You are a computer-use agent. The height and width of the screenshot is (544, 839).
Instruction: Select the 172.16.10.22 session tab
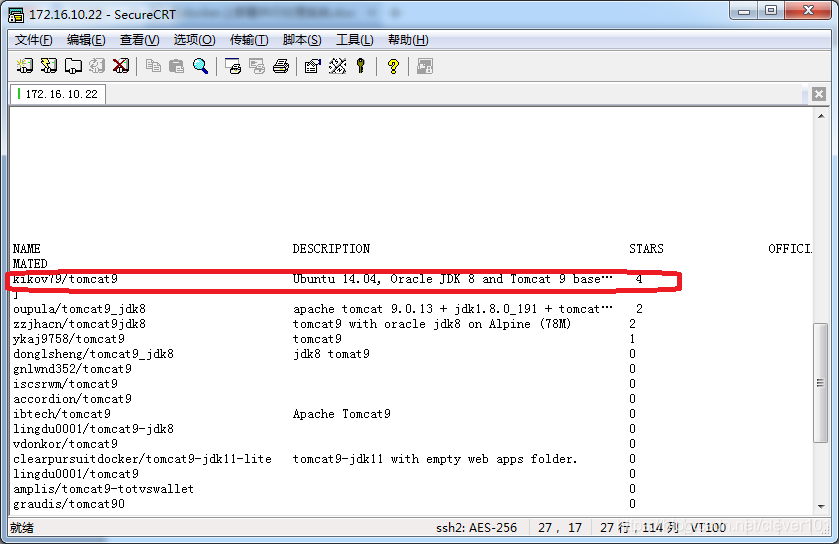tap(58, 94)
